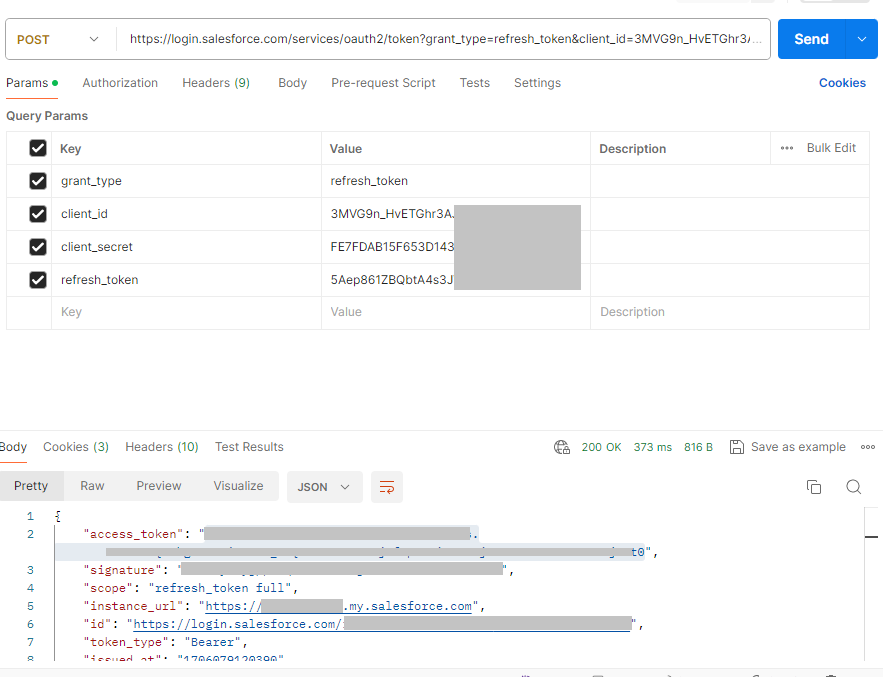
Task: Switch to Preview response view
Action: 159,486
